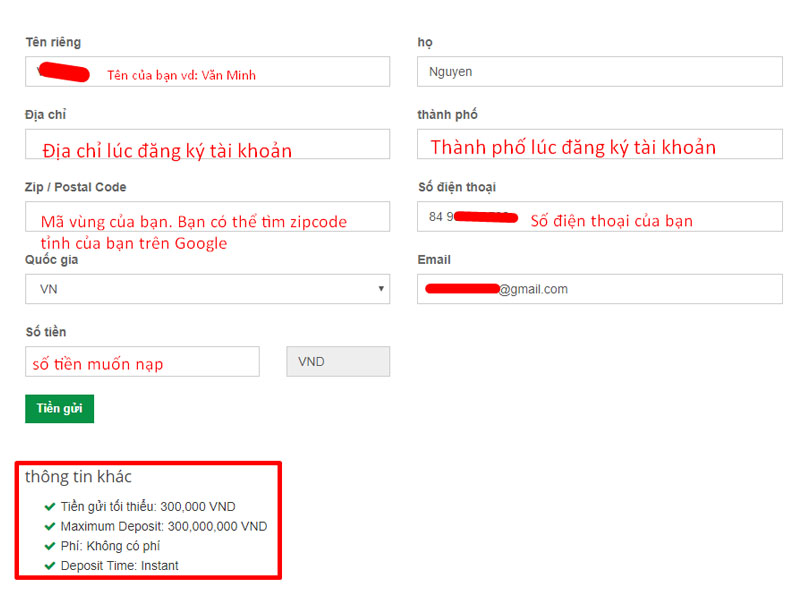800x600 pixels.
Task: Click the disabled VND currency box
Action: 338,362
